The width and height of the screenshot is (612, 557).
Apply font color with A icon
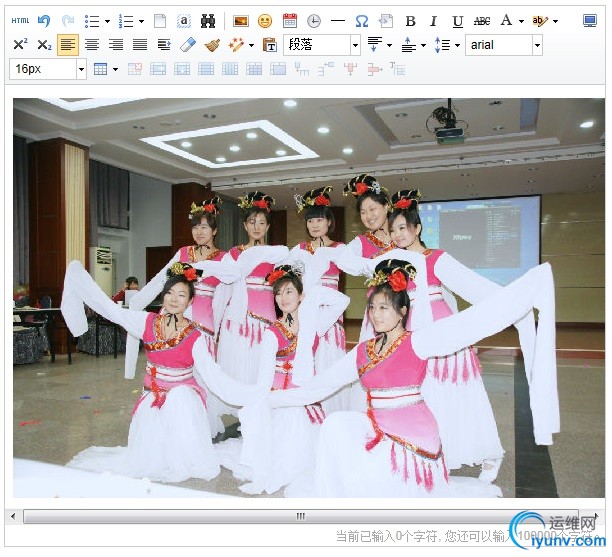point(506,20)
